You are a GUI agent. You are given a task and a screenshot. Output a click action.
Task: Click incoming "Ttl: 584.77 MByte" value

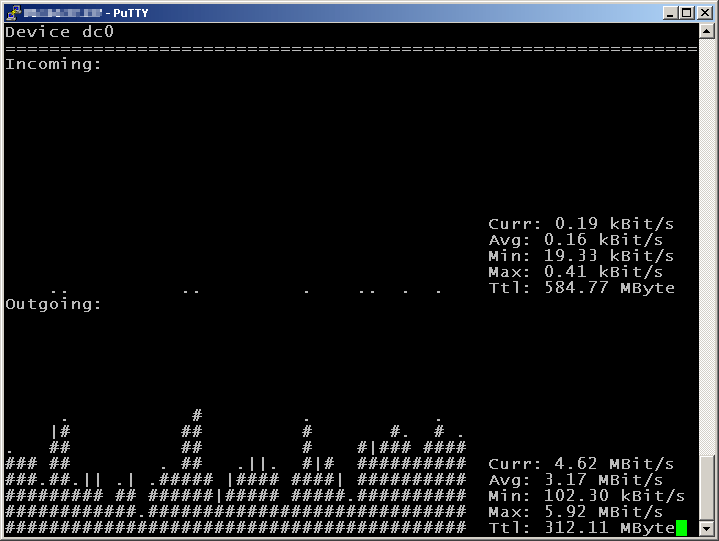(x=581, y=288)
